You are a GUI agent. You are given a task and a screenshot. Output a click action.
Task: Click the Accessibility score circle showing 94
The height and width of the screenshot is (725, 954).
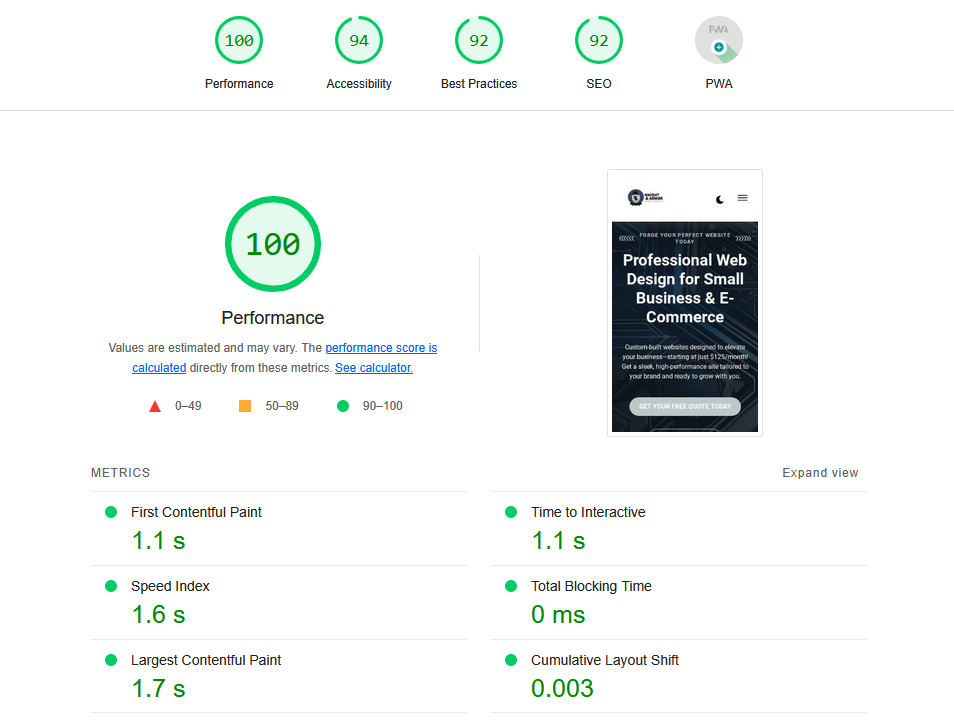pyautogui.click(x=359, y=40)
